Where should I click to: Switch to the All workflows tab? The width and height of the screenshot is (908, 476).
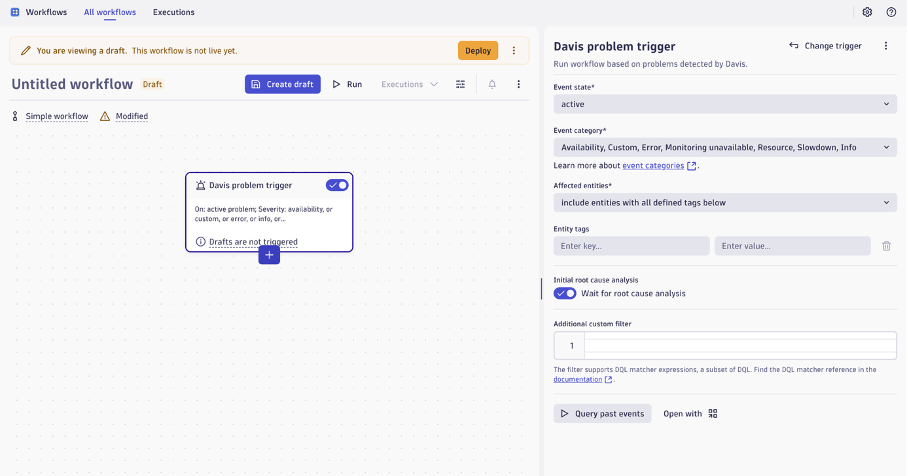110,12
